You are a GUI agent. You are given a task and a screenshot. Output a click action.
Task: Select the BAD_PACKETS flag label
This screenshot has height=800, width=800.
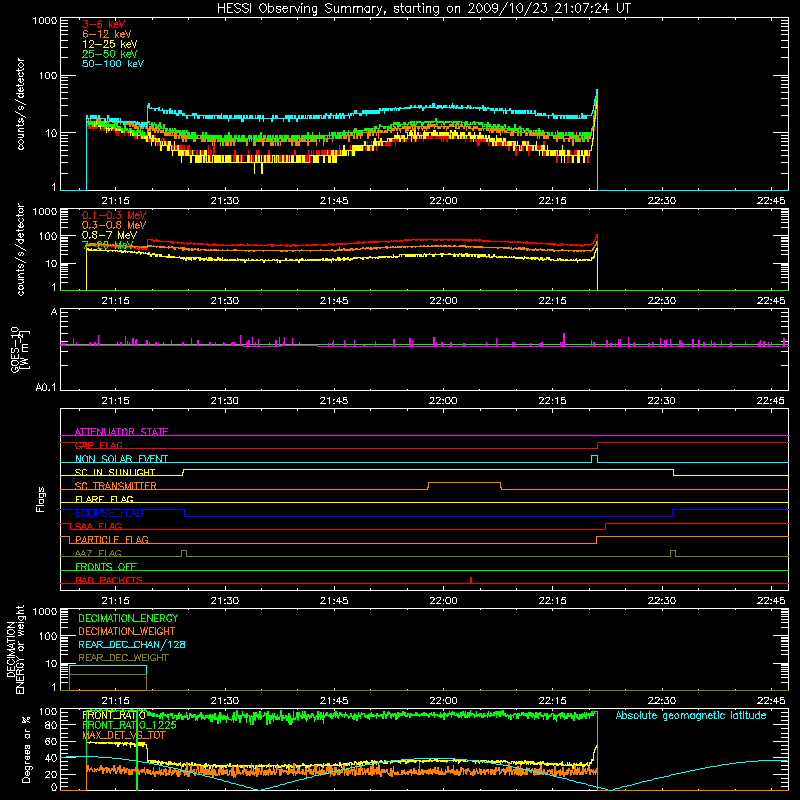point(109,580)
